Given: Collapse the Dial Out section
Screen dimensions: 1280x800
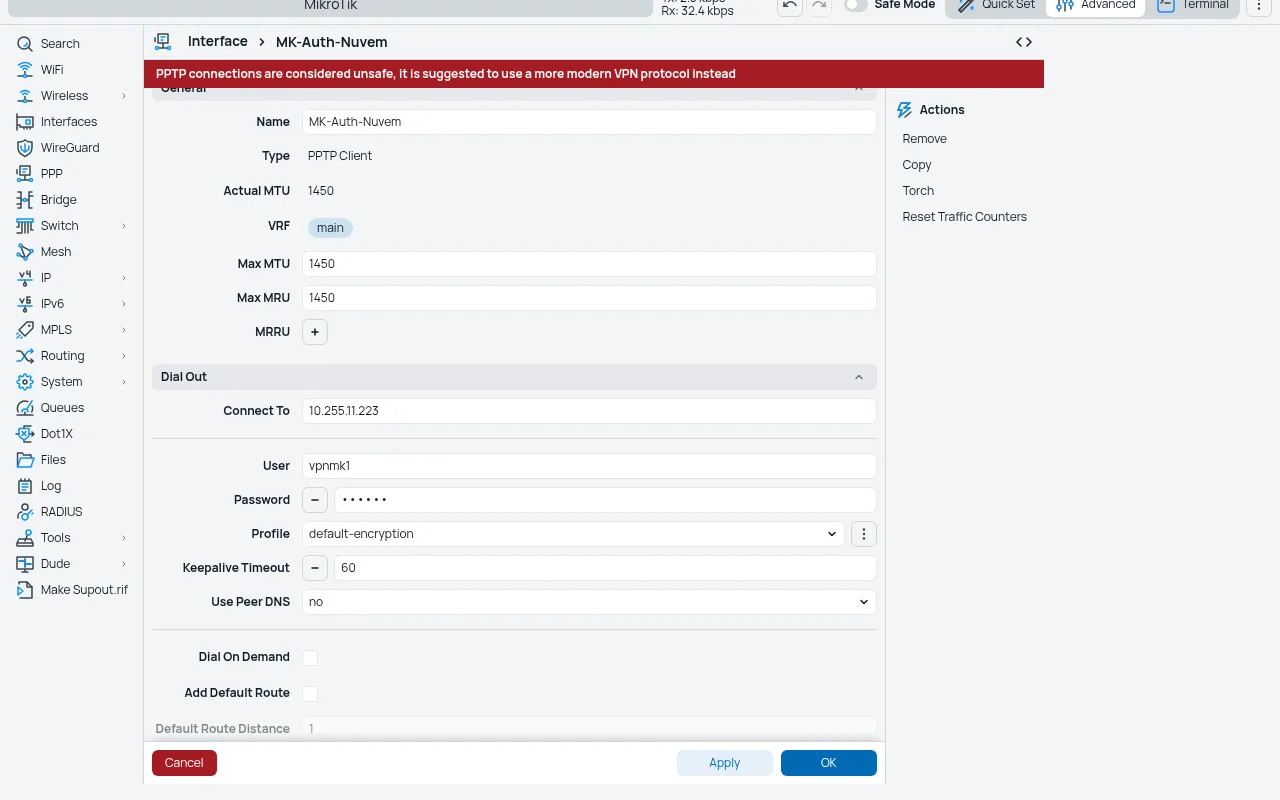Looking at the screenshot, I should [859, 377].
